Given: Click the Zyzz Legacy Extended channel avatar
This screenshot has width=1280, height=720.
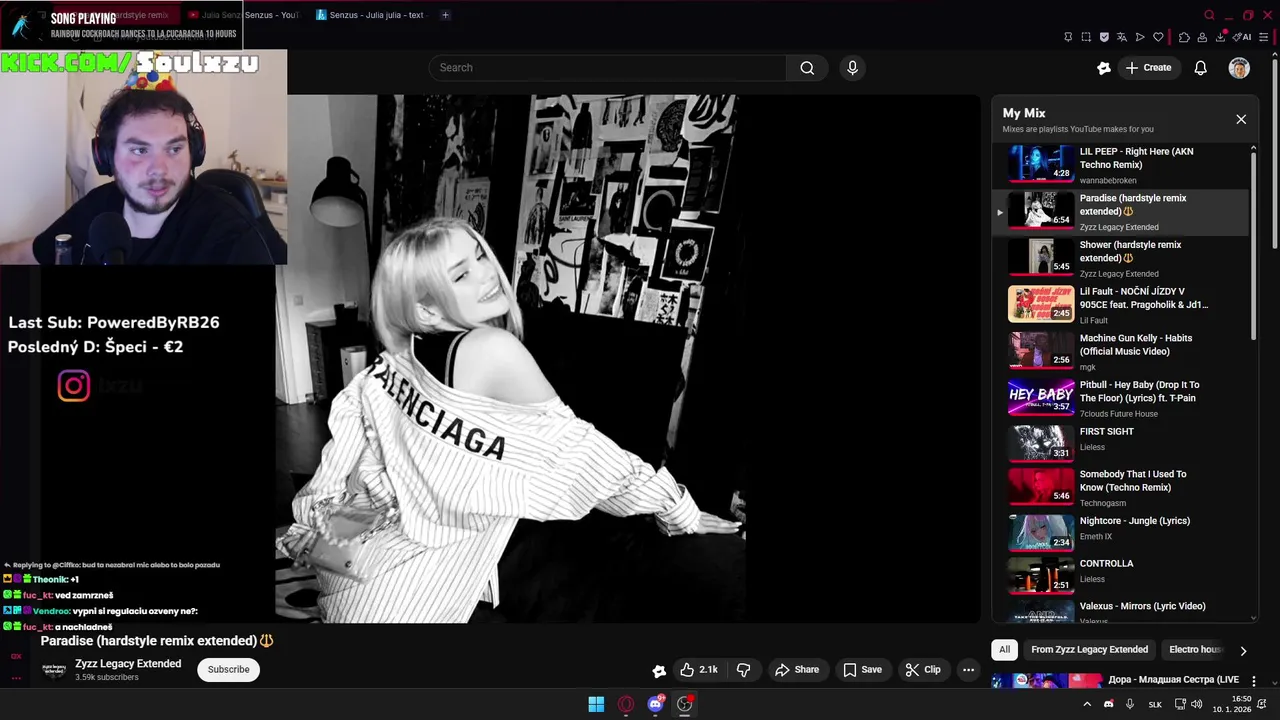Looking at the screenshot, I should pos(54,670).
